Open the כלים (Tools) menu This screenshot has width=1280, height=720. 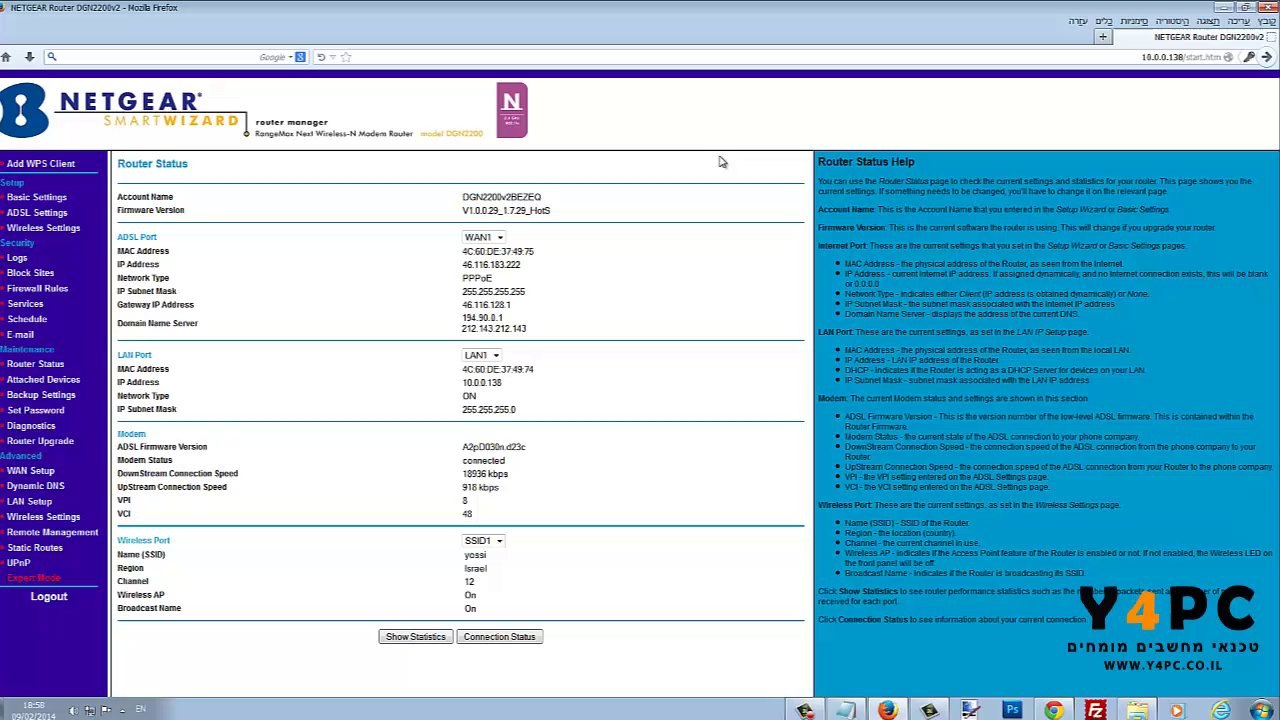pos(1104,21)
